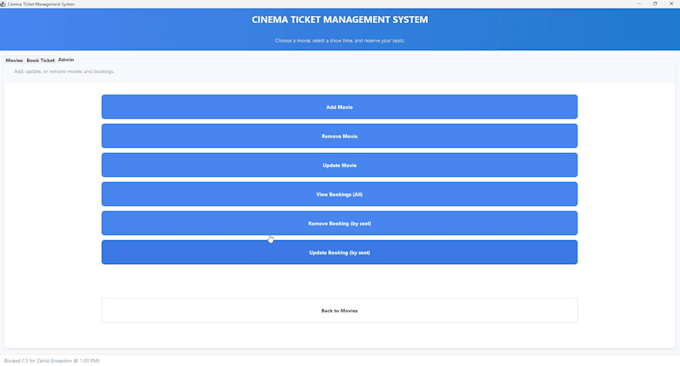Click the app icon in title bar
Image resolution: width=680 pixels, height=366 pixels.
[3, 4]
